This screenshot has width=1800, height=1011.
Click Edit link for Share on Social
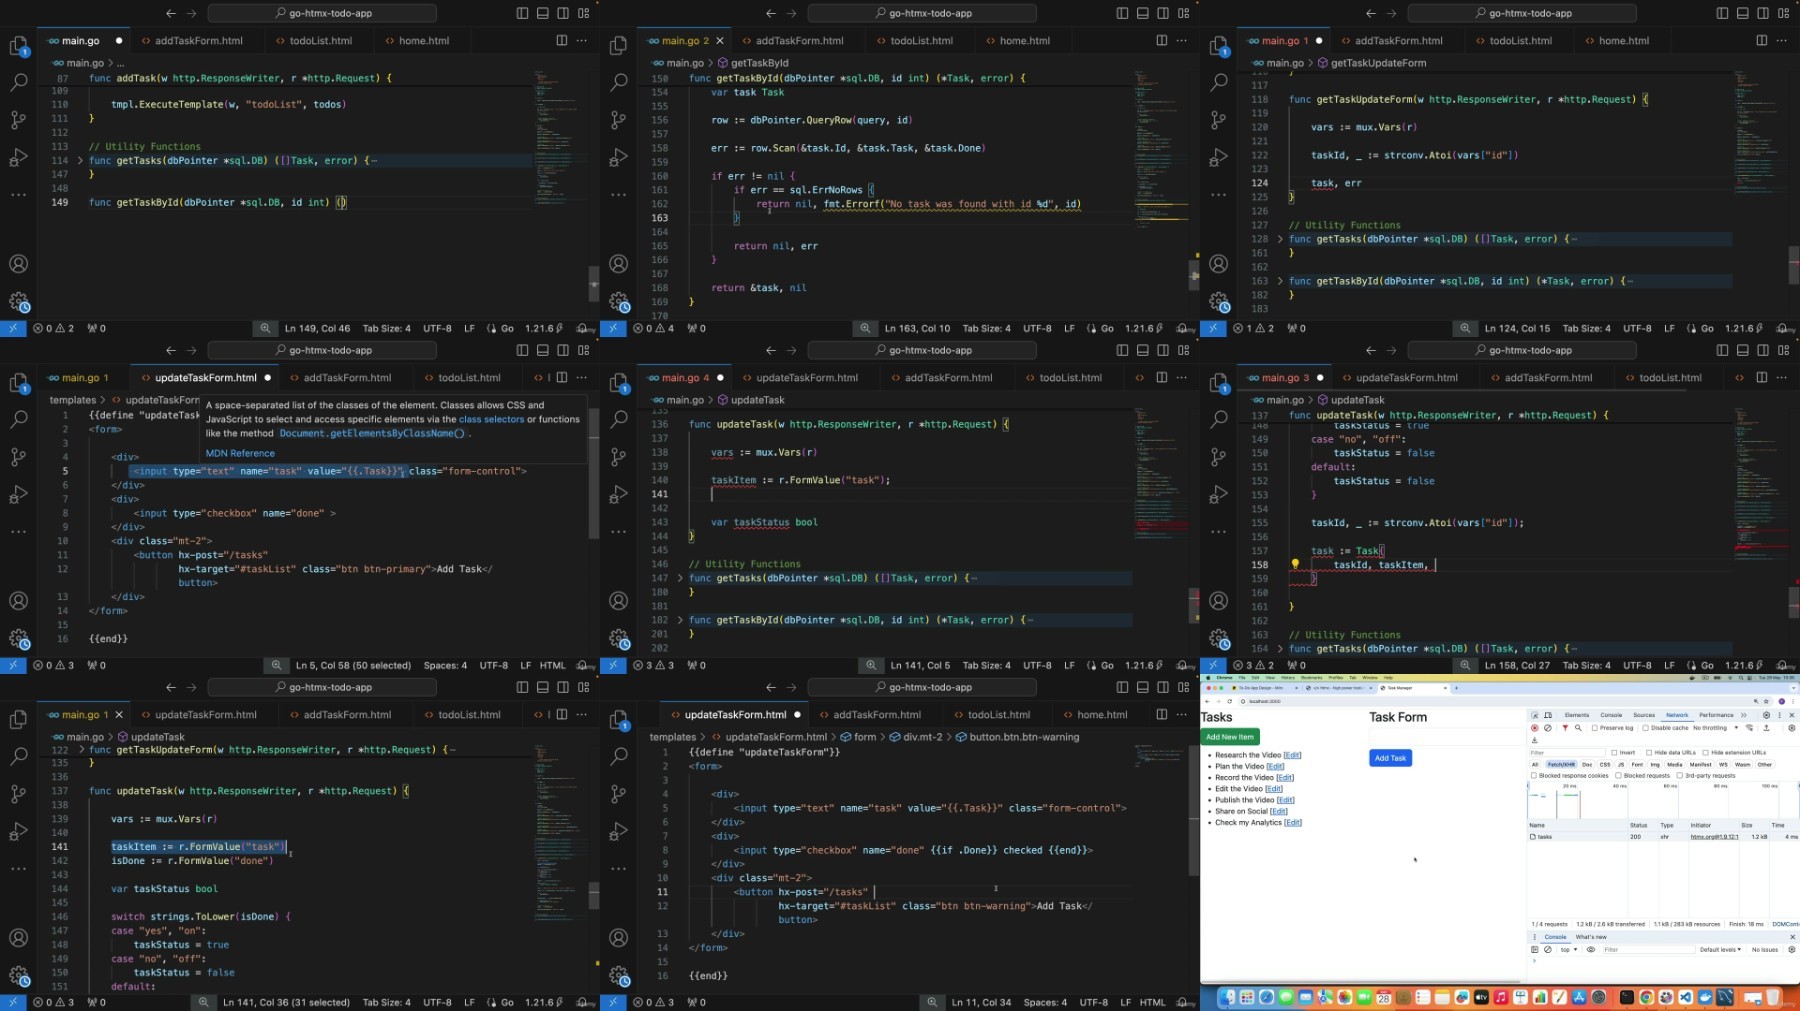click(1279, 811)
